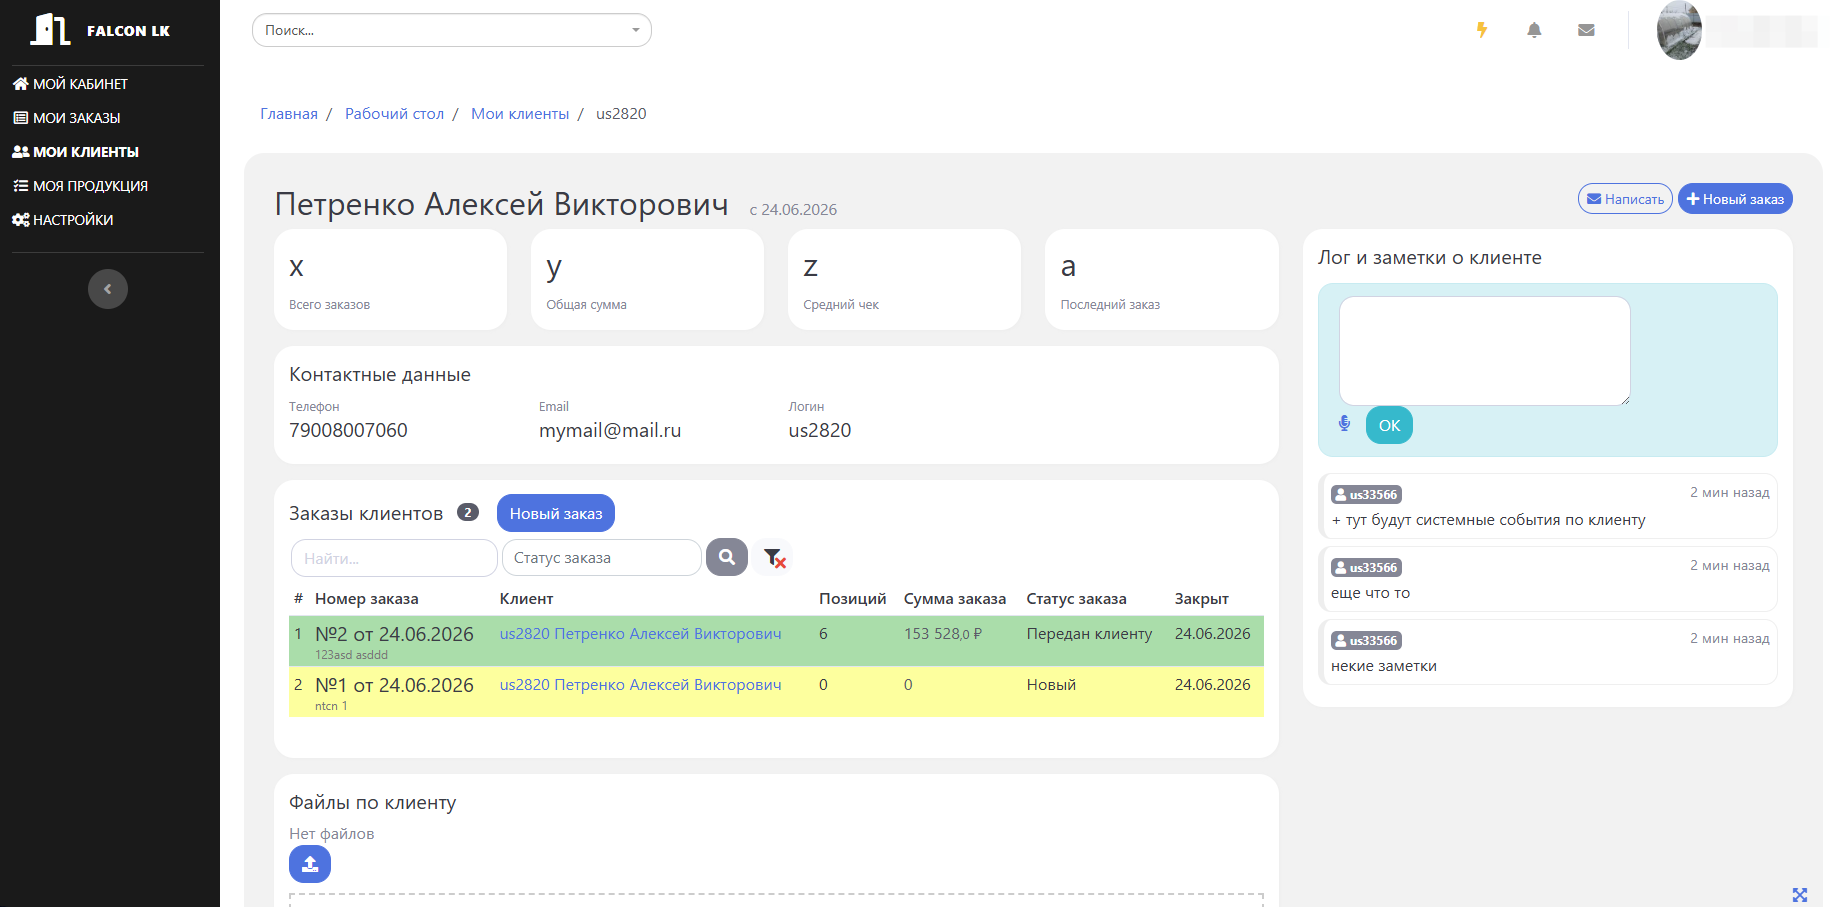Click the magnifier search button

click(x=727, y=557)
